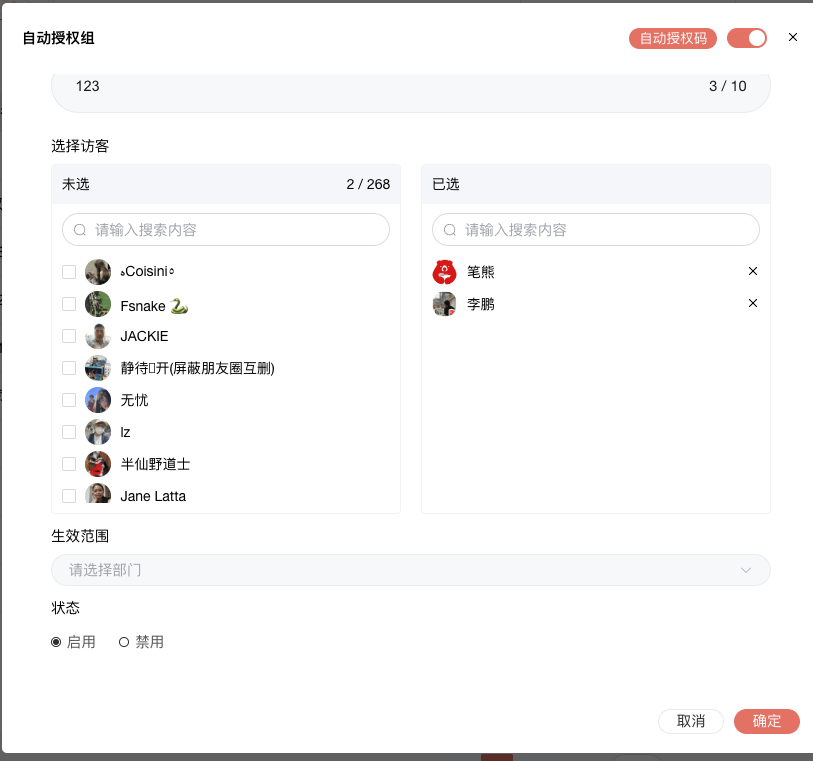The image size is (813, 761).
Task: Click ｡Coisini｡'s avatar picture
Action: (x=97, y=271)
